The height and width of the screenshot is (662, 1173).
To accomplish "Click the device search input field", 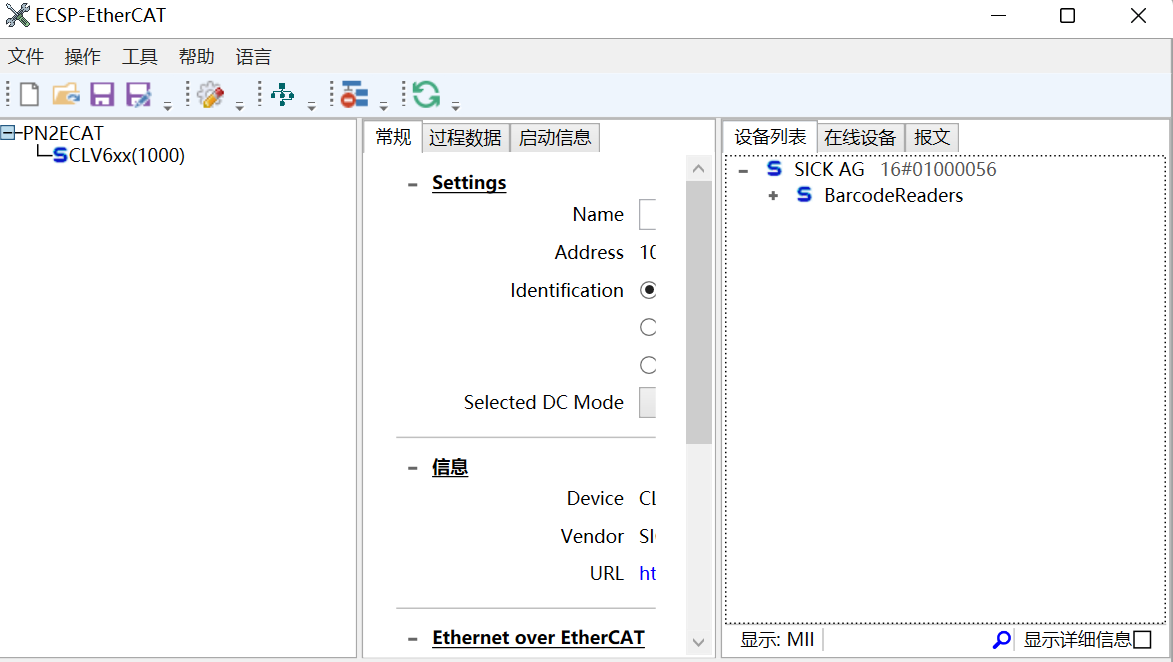I will (906, 640).
